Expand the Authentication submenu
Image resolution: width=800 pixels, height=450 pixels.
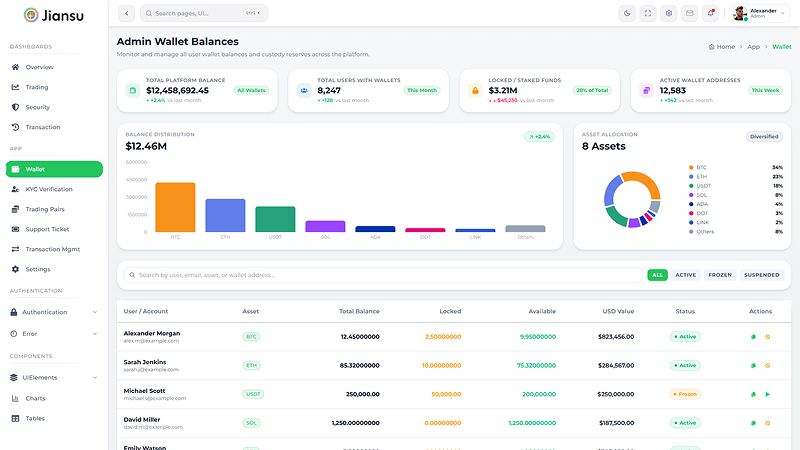(54, 312)
